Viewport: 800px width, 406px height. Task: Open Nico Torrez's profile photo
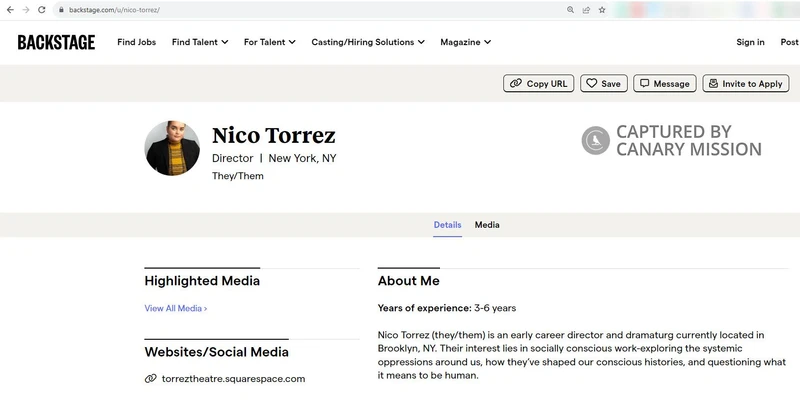pos(172,148)
